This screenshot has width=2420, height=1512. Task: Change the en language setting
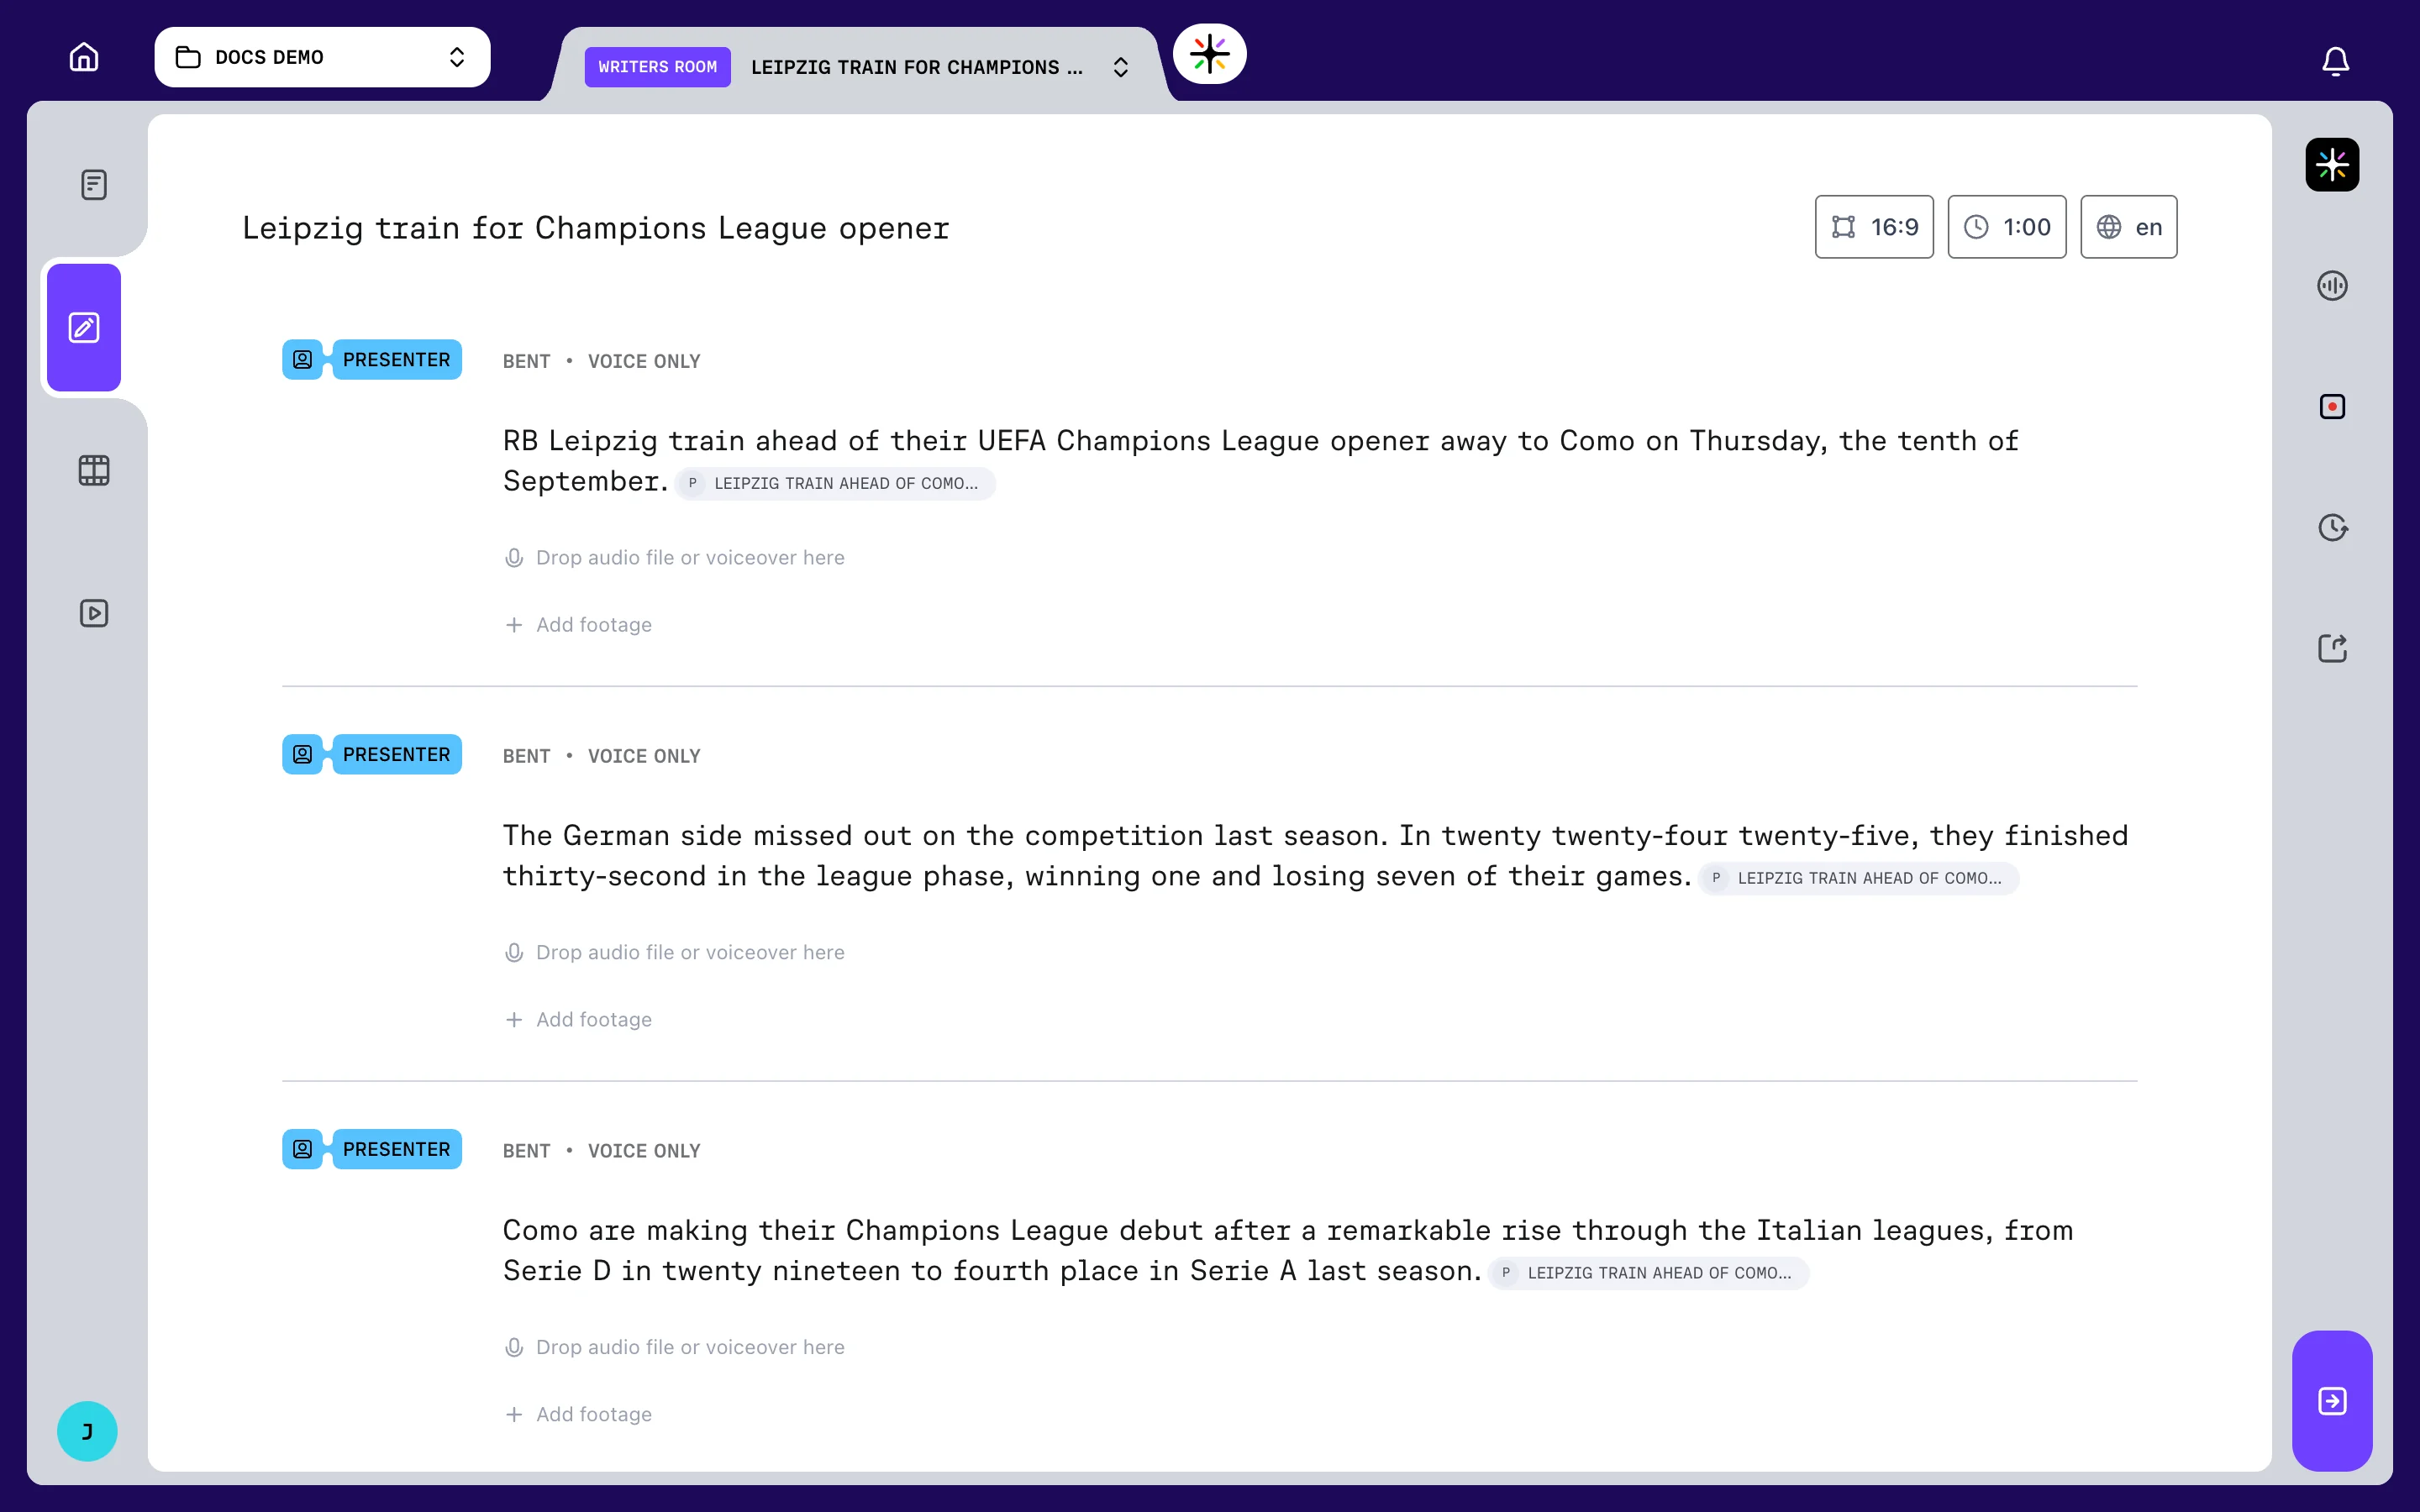pyautogui.click(x=2128, y=227)
